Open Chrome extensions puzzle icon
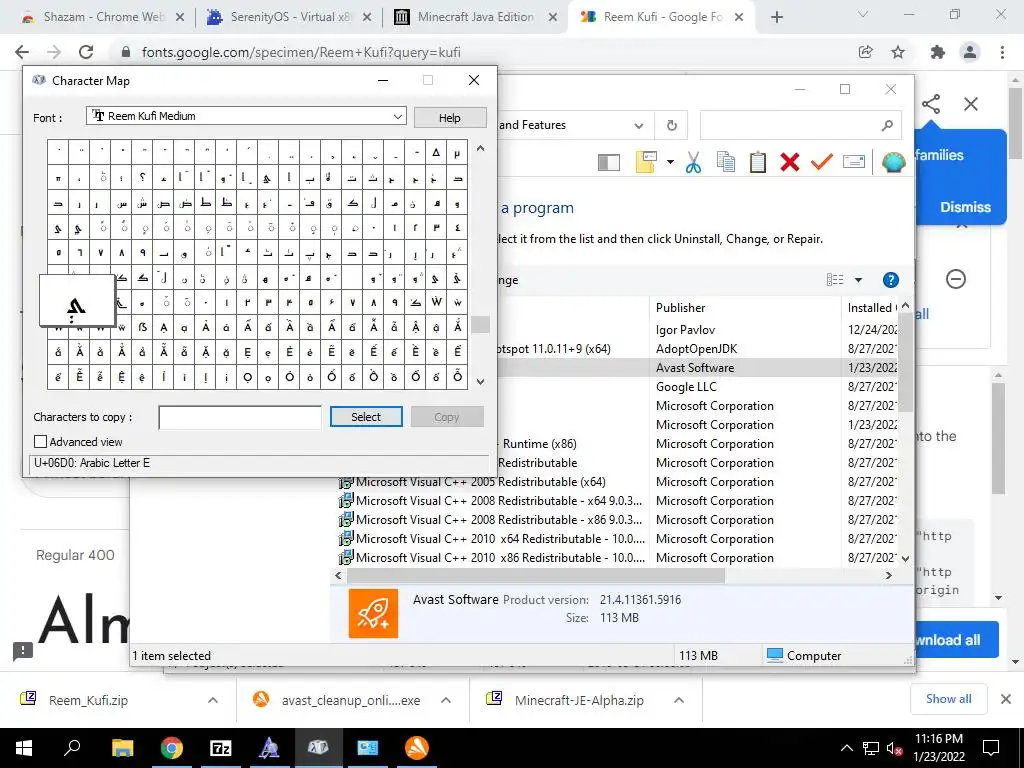Viewport: 1024px width, 768px height. pos(938,52)
